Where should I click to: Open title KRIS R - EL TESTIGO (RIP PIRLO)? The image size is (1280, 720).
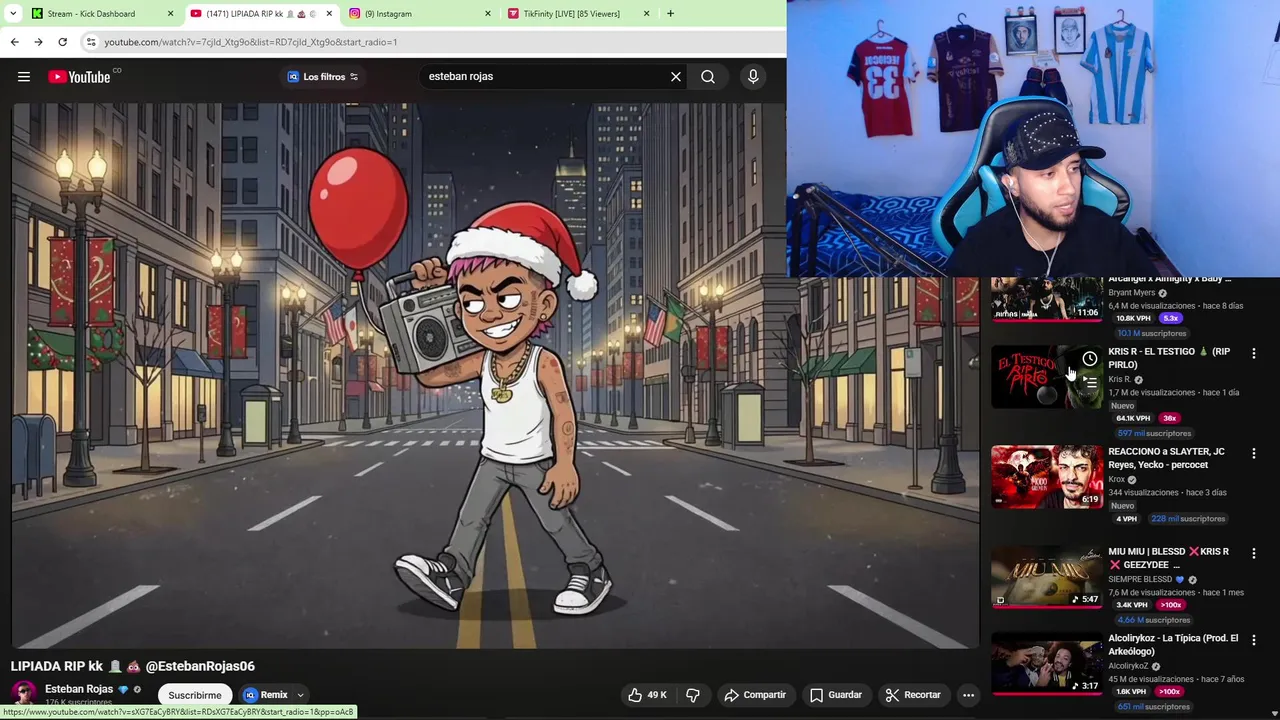[1169, 358]
